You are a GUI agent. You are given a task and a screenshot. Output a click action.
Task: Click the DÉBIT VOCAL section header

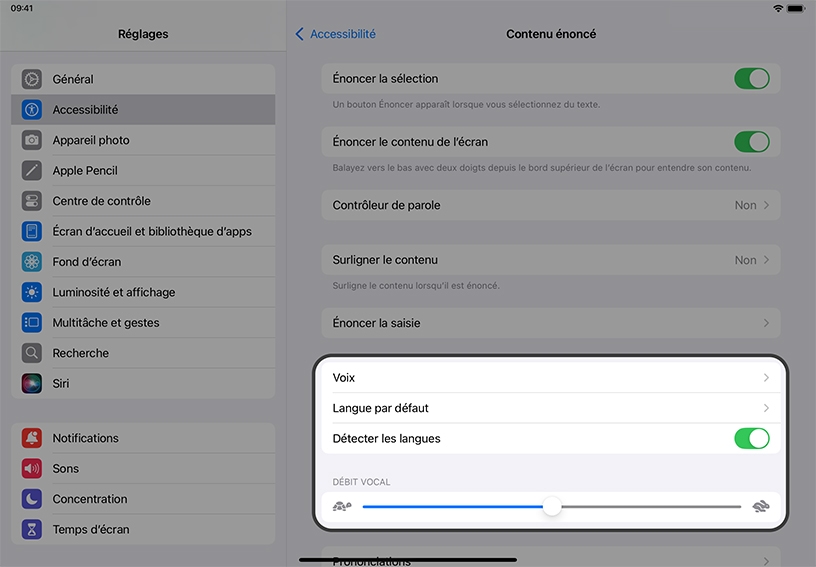click(x=361, y=482)
